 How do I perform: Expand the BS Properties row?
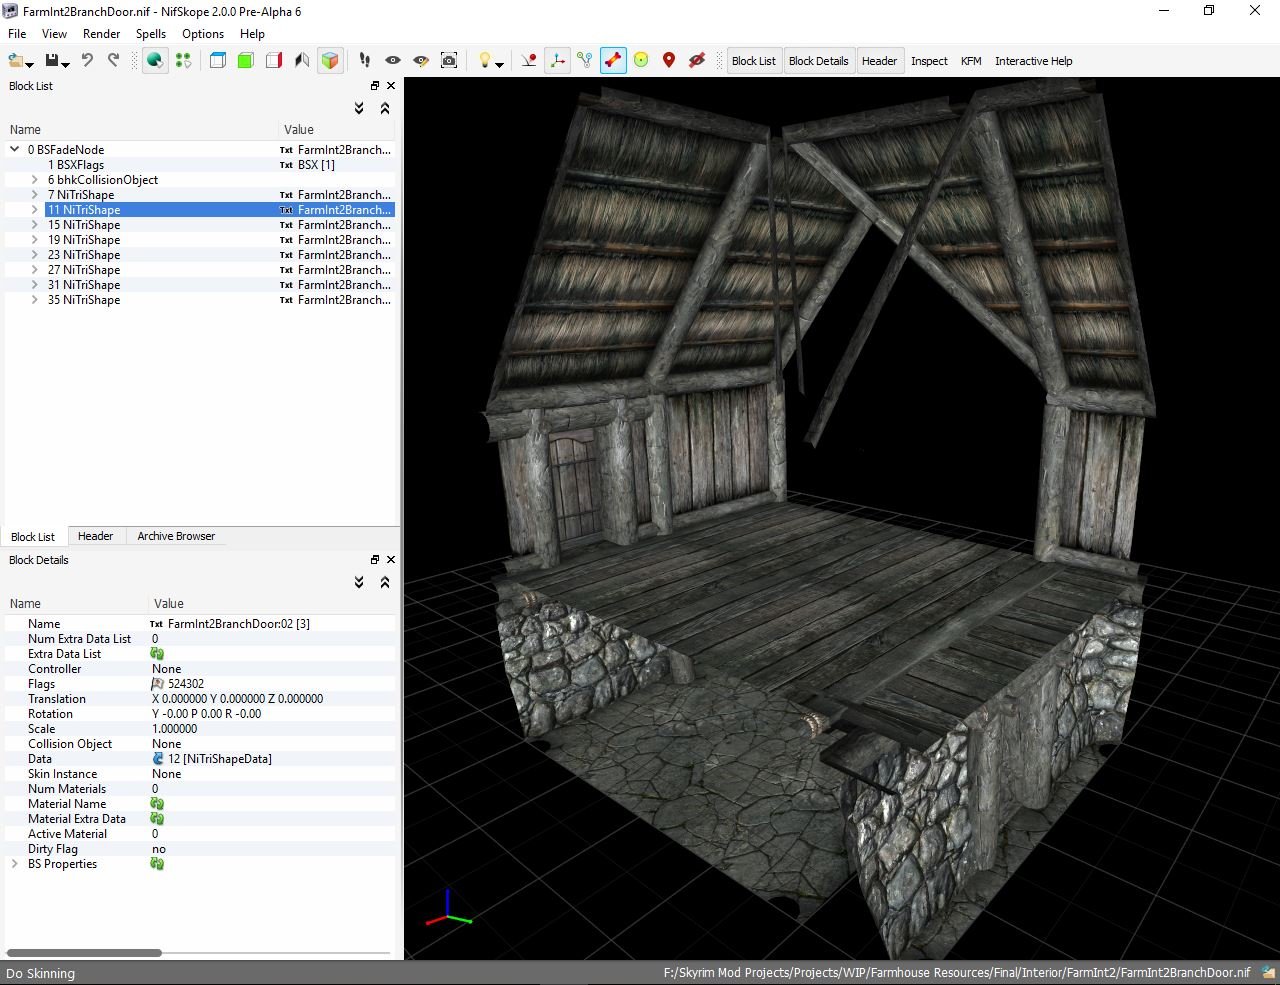[15, 864]
